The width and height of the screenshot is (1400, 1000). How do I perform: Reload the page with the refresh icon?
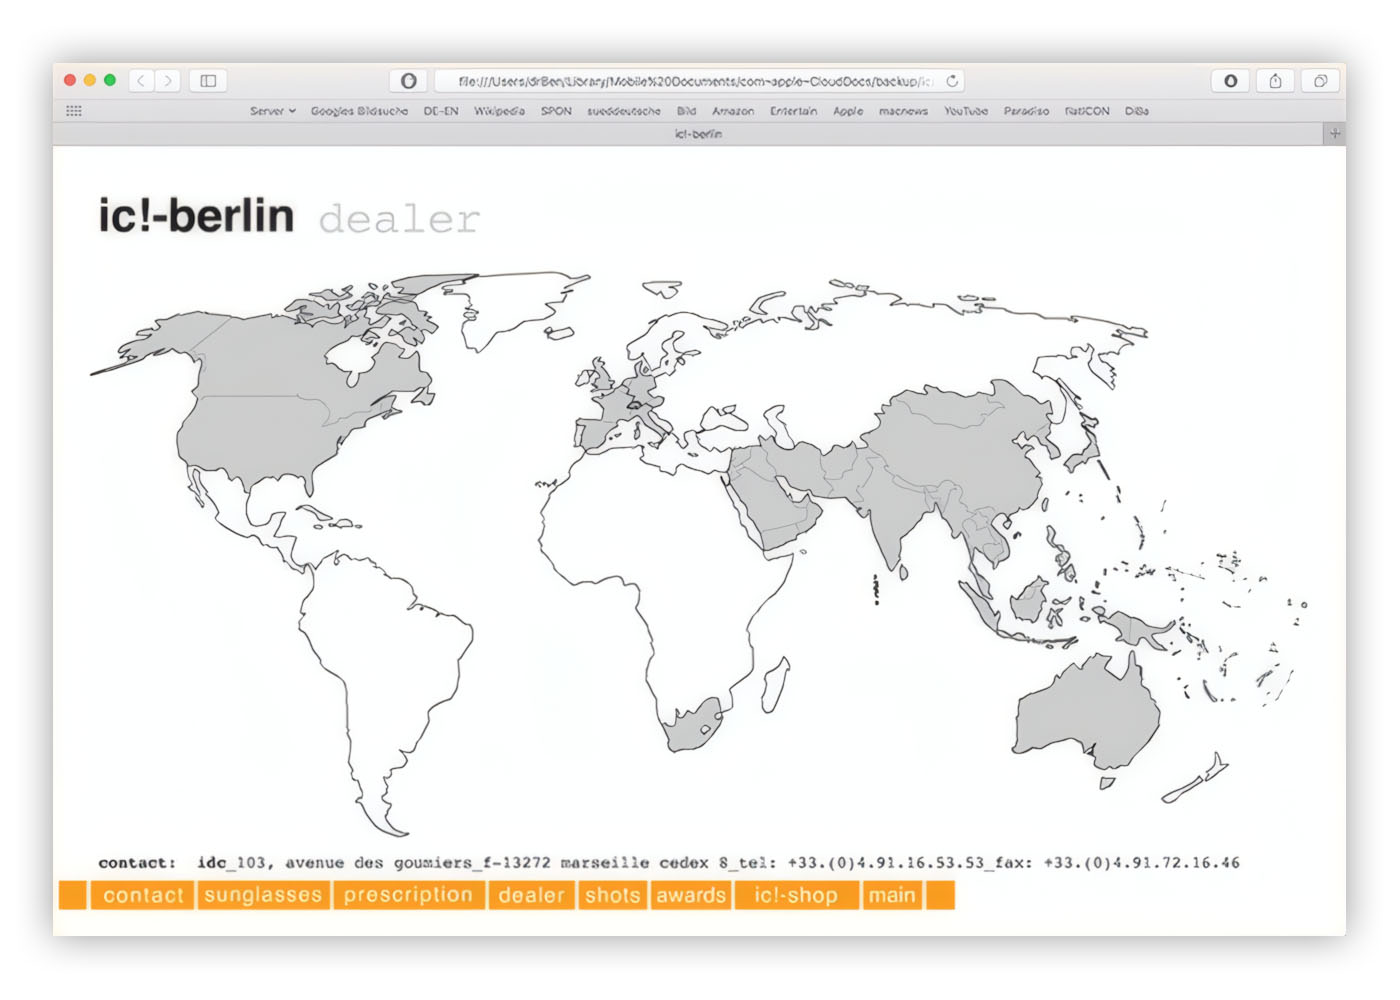952,81
